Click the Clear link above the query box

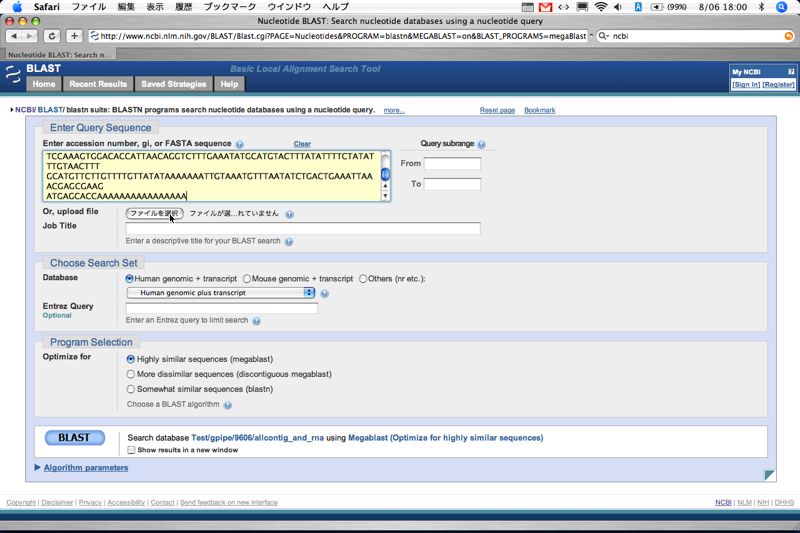[302, 145]
